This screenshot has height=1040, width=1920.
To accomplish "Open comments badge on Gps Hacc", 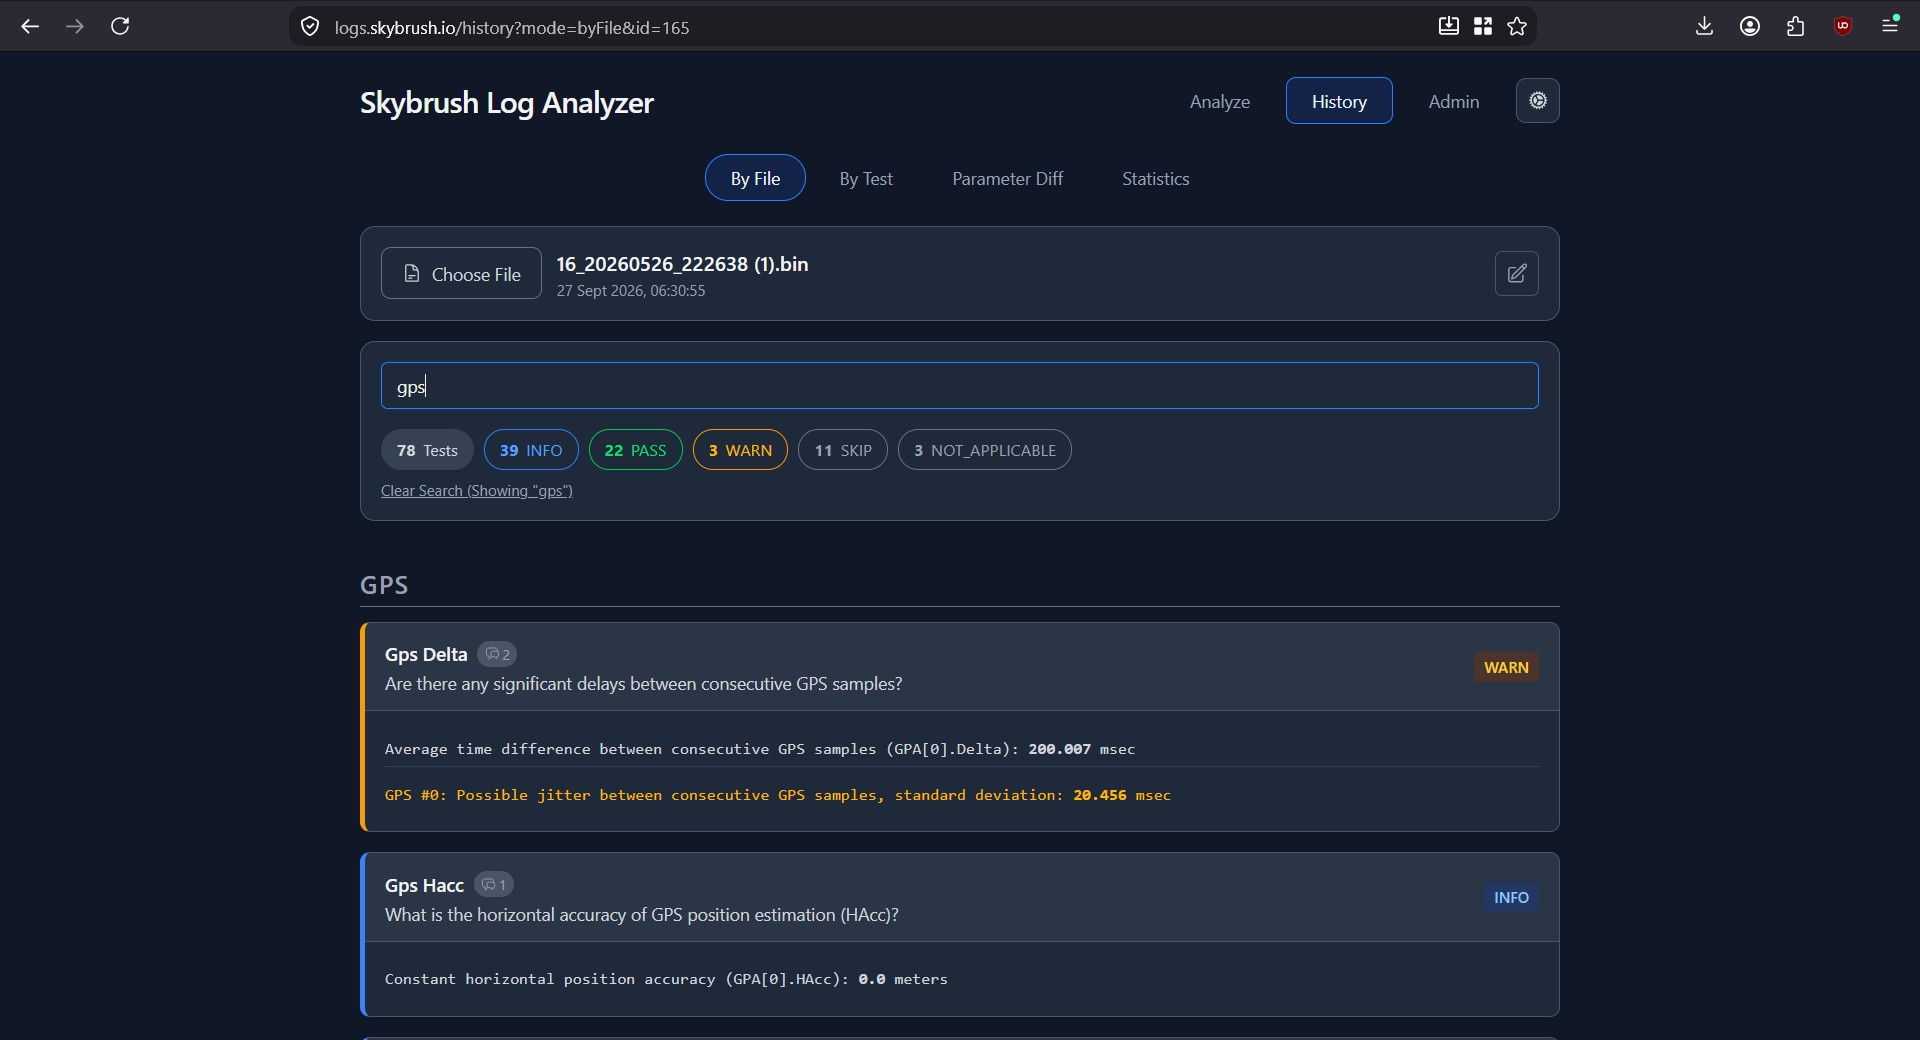I will tap(494, 885).
